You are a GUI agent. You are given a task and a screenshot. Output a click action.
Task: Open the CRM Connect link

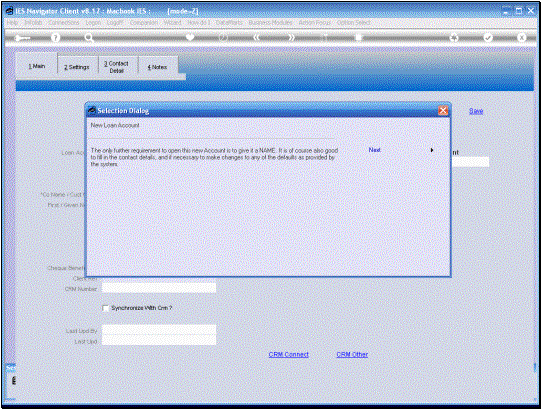pyautogui.click(x=288, y=354)
